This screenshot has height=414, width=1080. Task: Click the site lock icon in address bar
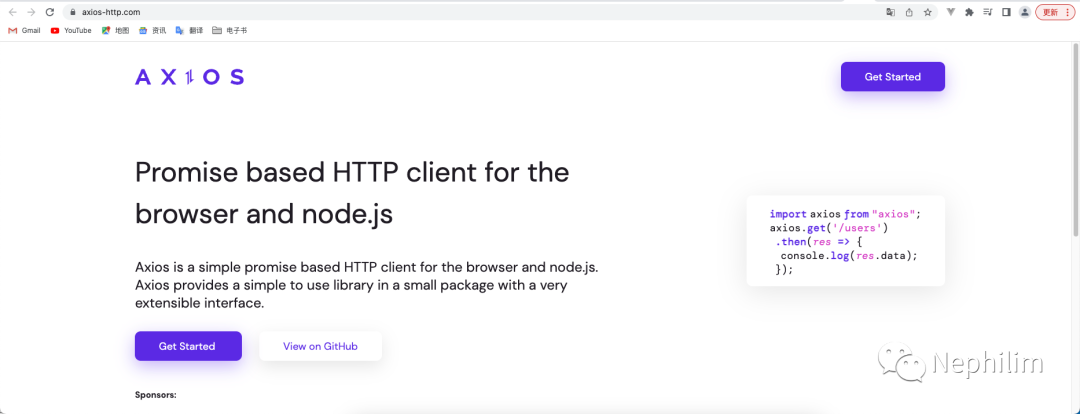pyautogui.click(x=73, y=12)
